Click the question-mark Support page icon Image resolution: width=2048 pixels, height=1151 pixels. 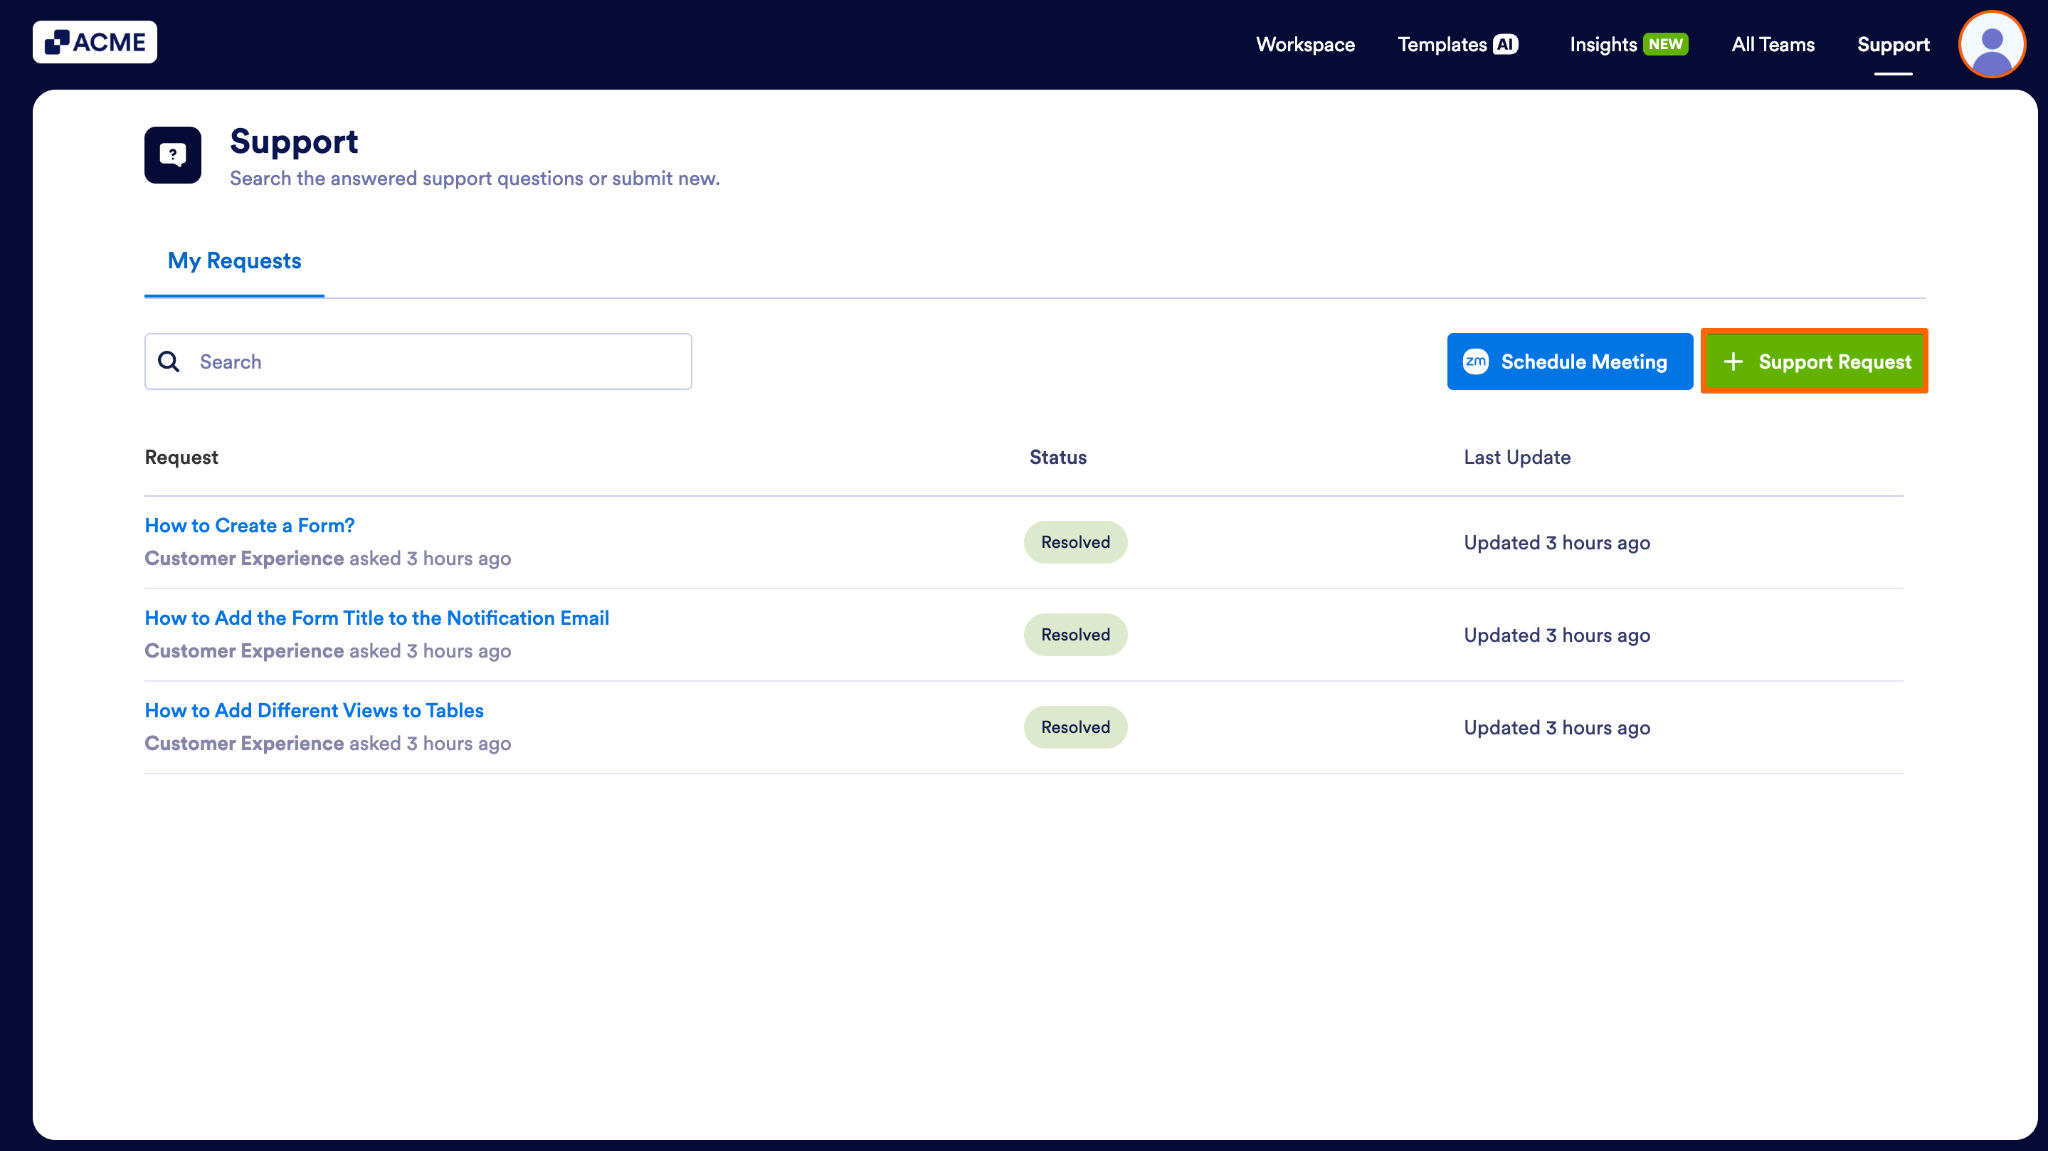tap(172, 154)
